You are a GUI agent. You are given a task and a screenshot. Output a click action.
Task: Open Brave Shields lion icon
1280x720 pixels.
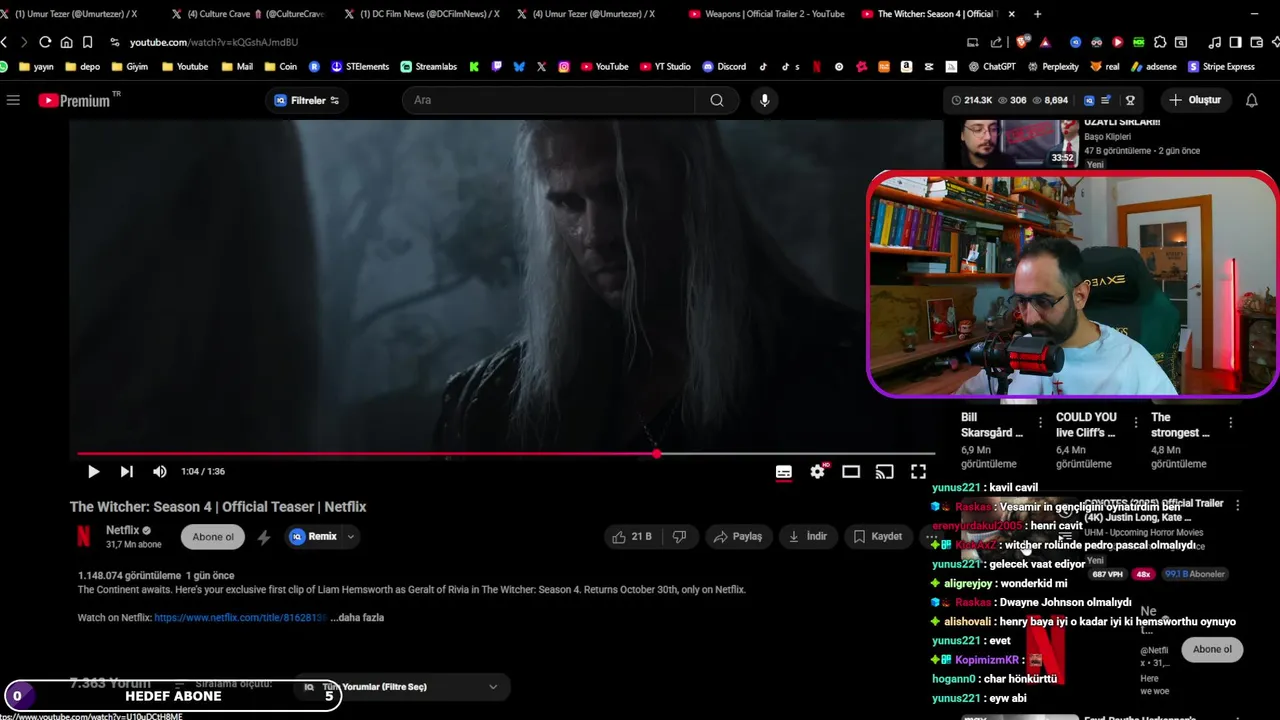coord(1021,42)
